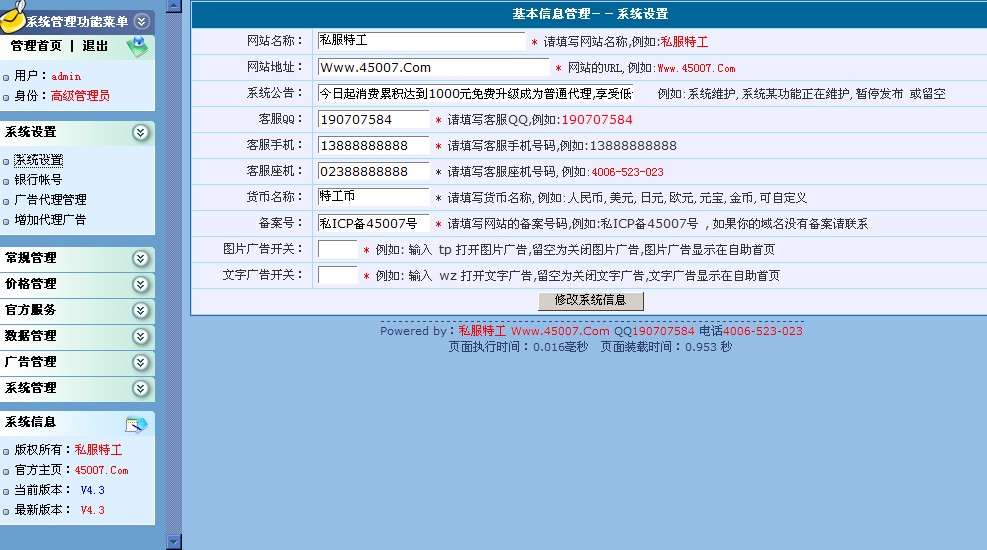Click the user icon beside 退出
Viewport: 987px width, 550px height.
pyautogui.click(x=137, y=46)
